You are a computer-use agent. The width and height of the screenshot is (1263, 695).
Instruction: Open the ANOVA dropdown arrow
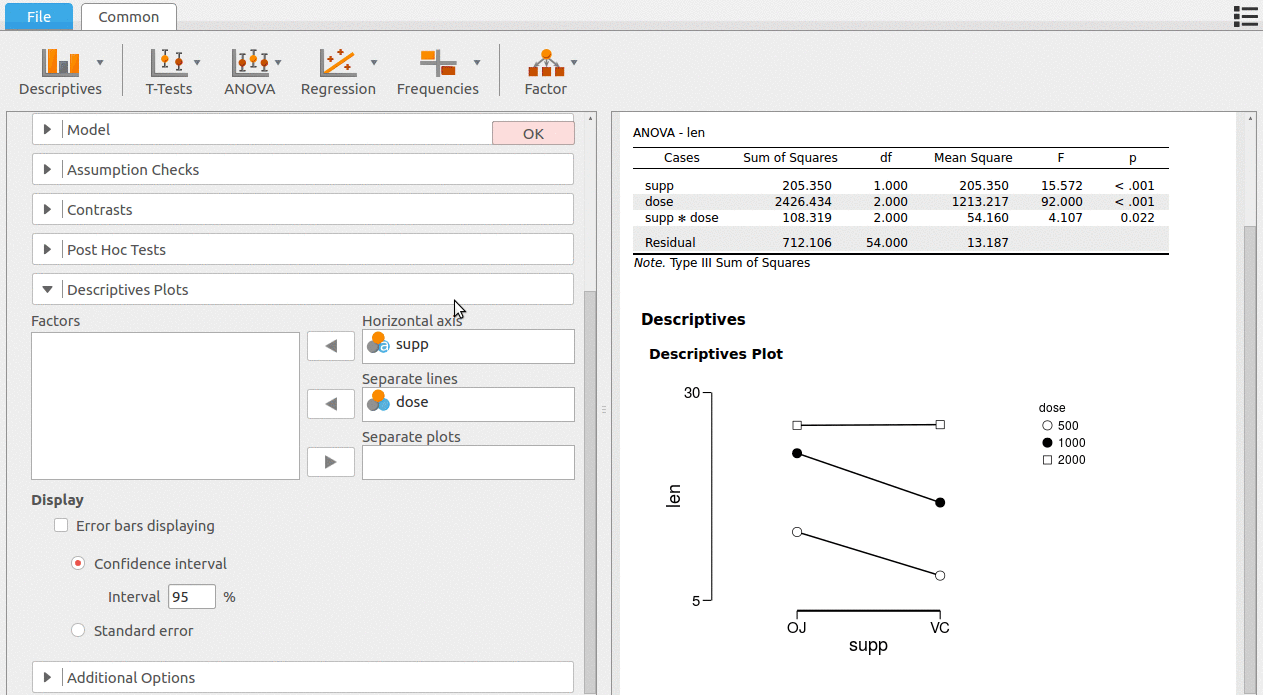coord(278,62)
